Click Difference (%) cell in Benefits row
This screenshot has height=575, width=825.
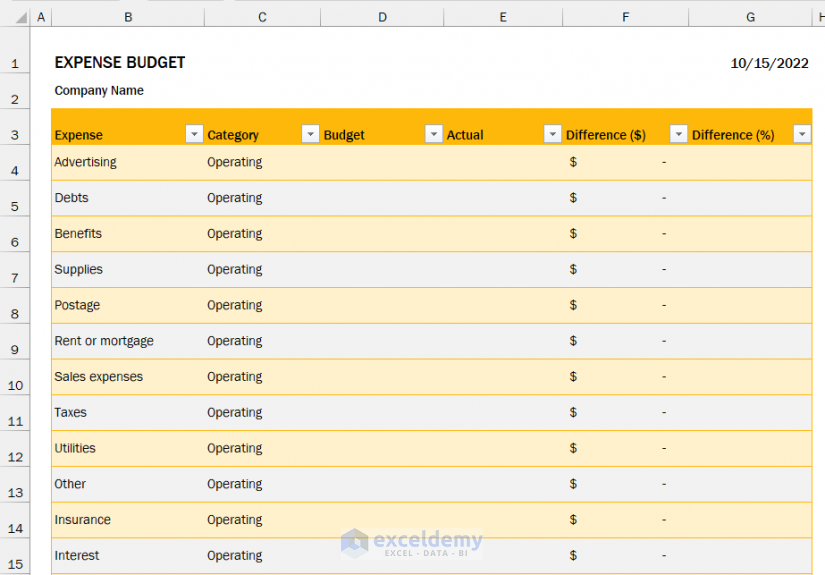(750, 234)
